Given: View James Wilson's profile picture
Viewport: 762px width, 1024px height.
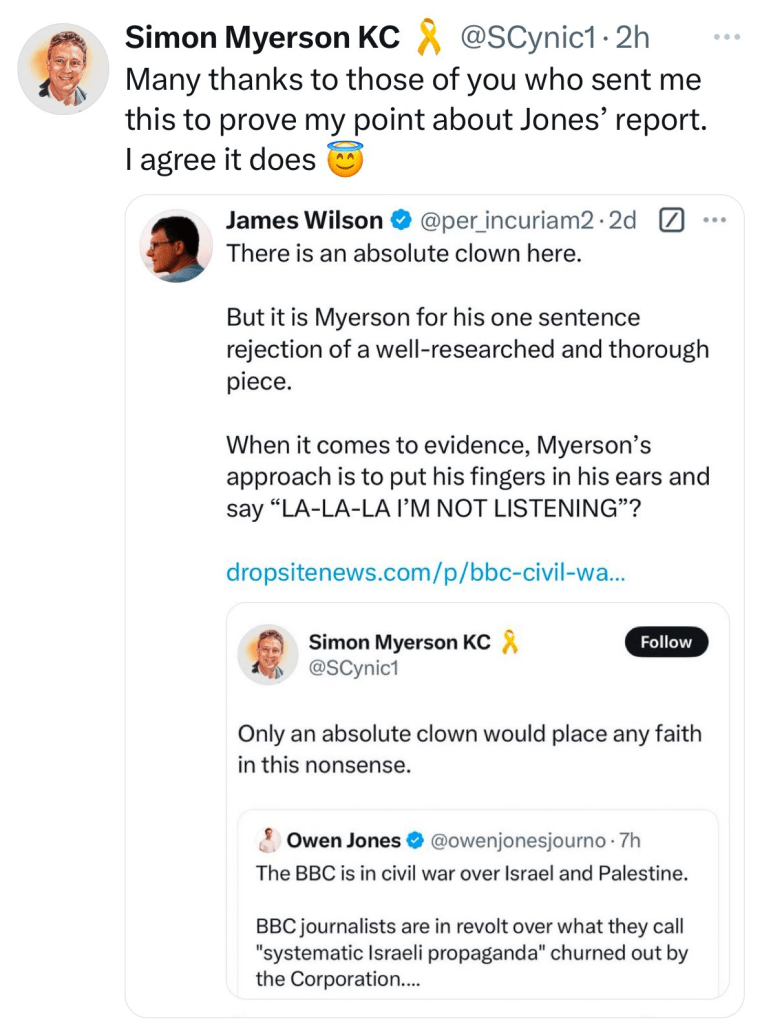Looking at the screenshot, I should click(x=176, y=246).
